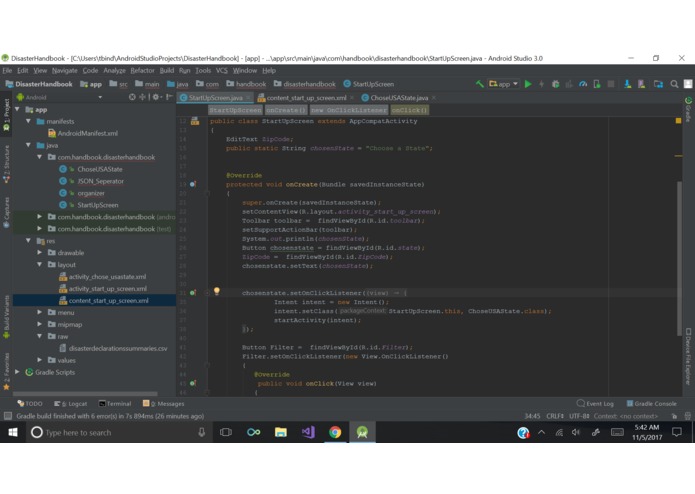Open the Event Log
Screen dimensions: 695x494
pyautogui.click(x=595, y=403)
